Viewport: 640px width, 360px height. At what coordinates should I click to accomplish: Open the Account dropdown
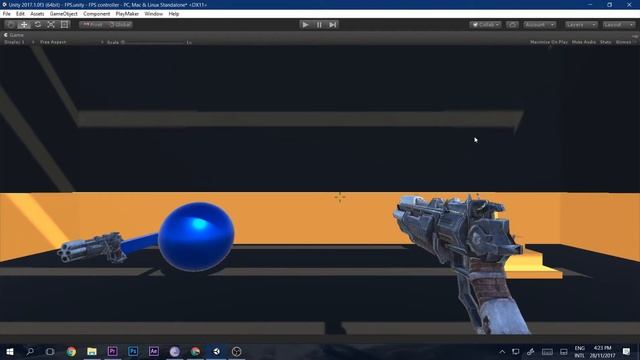(x=539, y=24)
